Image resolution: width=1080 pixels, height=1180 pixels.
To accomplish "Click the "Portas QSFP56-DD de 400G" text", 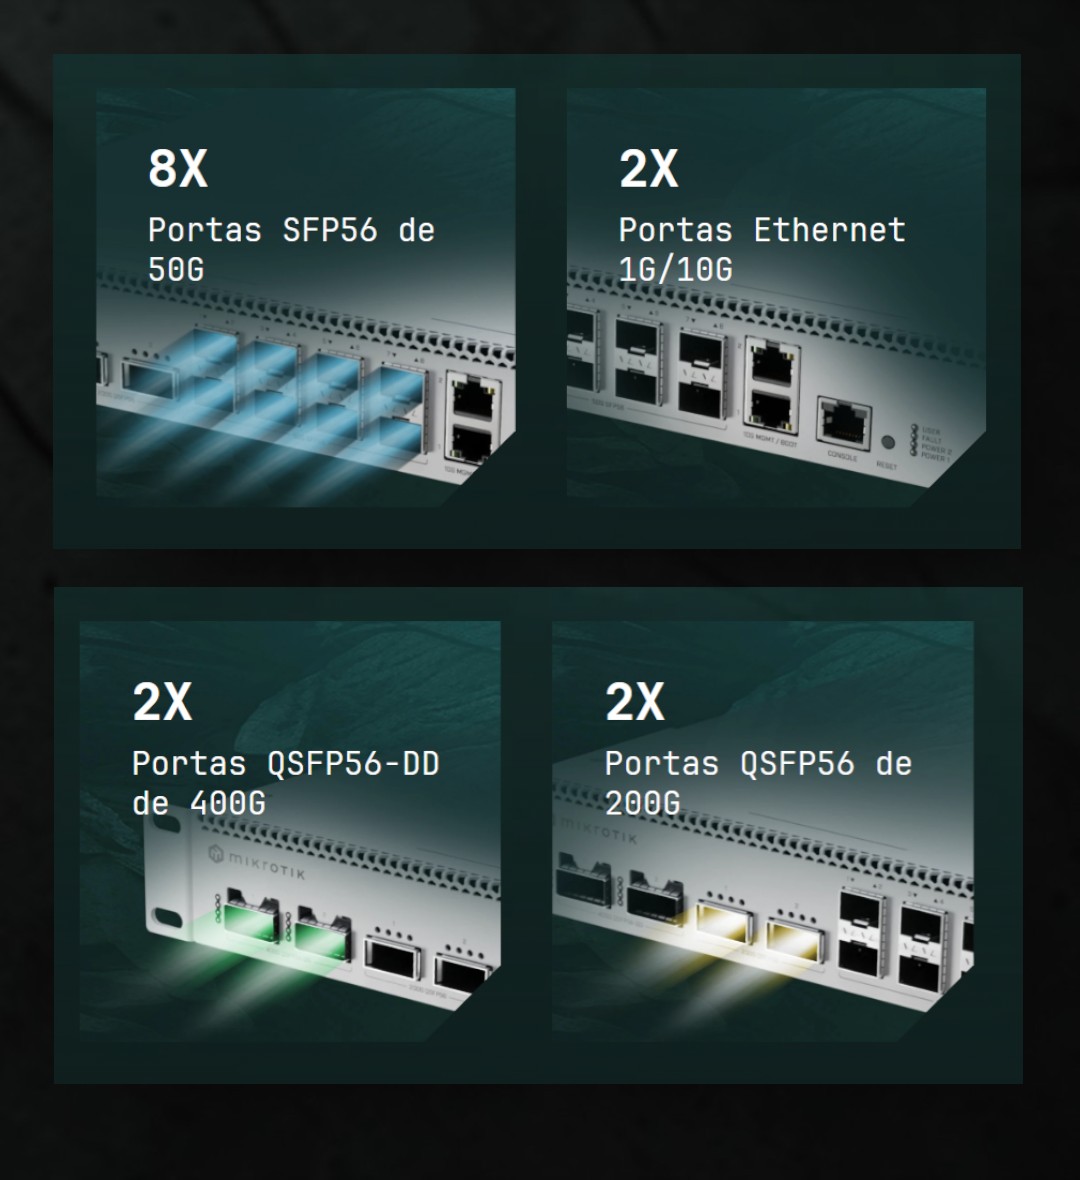I will 286,783.
